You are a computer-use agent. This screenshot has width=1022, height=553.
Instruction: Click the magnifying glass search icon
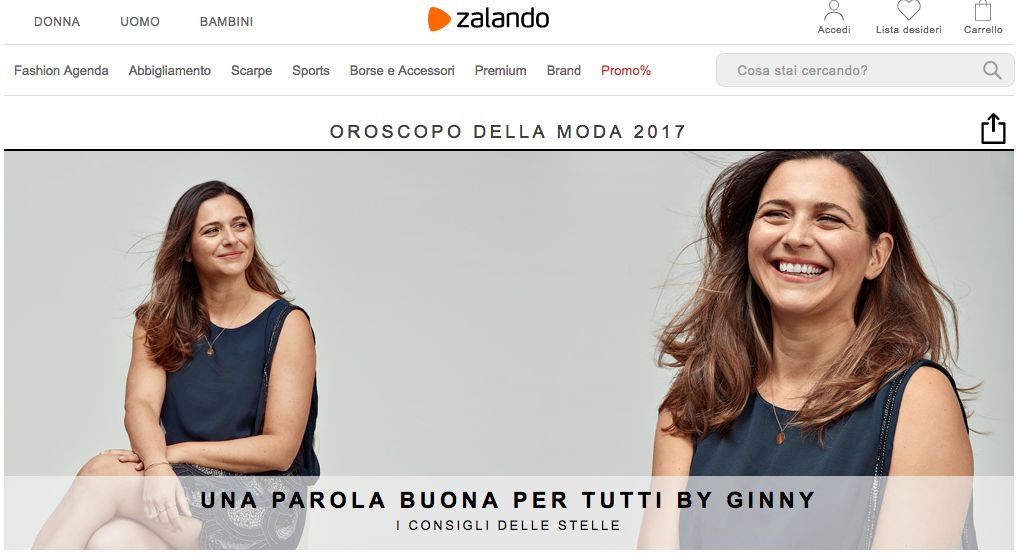(992, 70)
